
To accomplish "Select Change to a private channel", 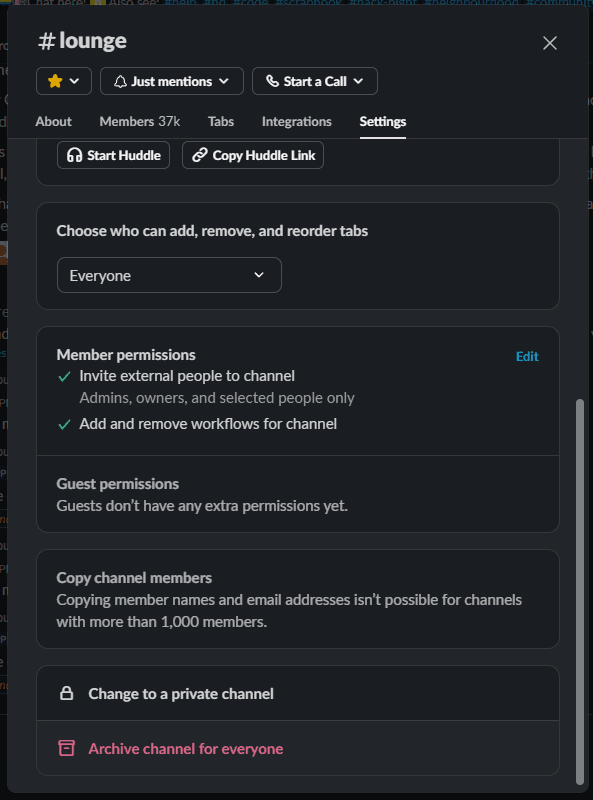I will (x=298, y=693).
